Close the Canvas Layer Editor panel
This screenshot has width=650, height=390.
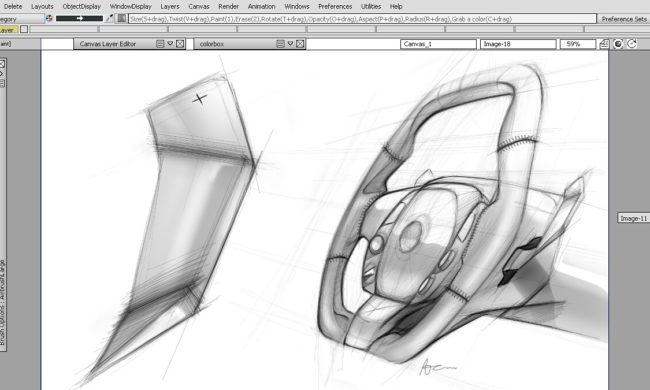[x=180, y=44]
